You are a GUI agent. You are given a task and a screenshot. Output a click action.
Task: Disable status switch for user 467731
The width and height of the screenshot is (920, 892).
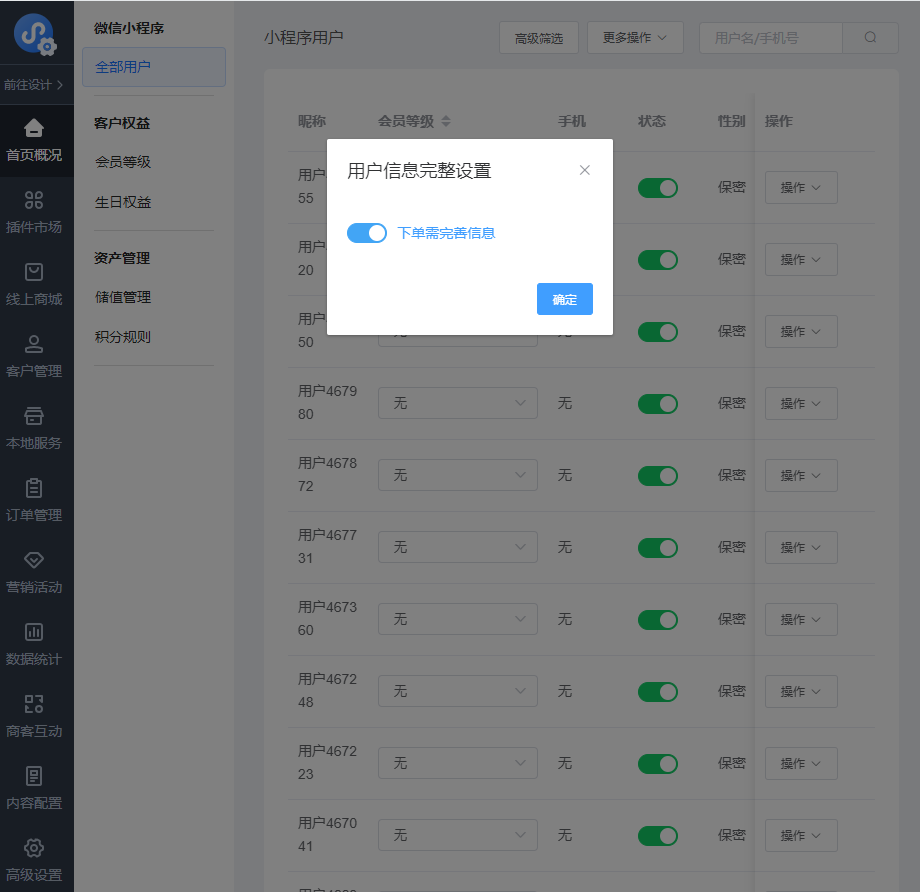coord(657,547)
